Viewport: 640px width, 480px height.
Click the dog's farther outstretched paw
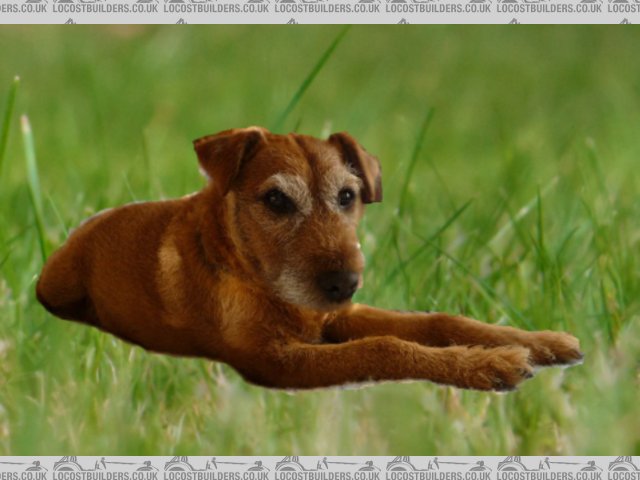(x=553, y=347)
